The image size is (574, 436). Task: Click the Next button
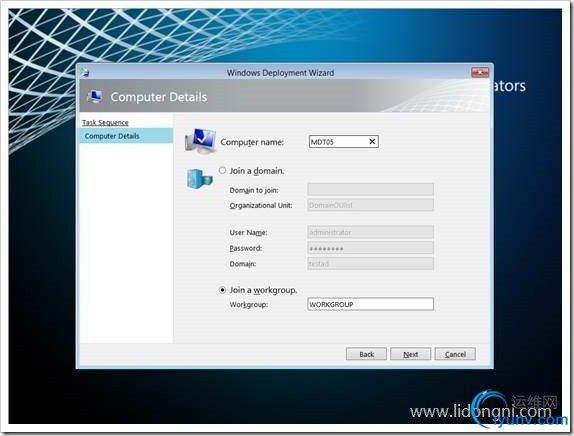(x=410, y=354)
